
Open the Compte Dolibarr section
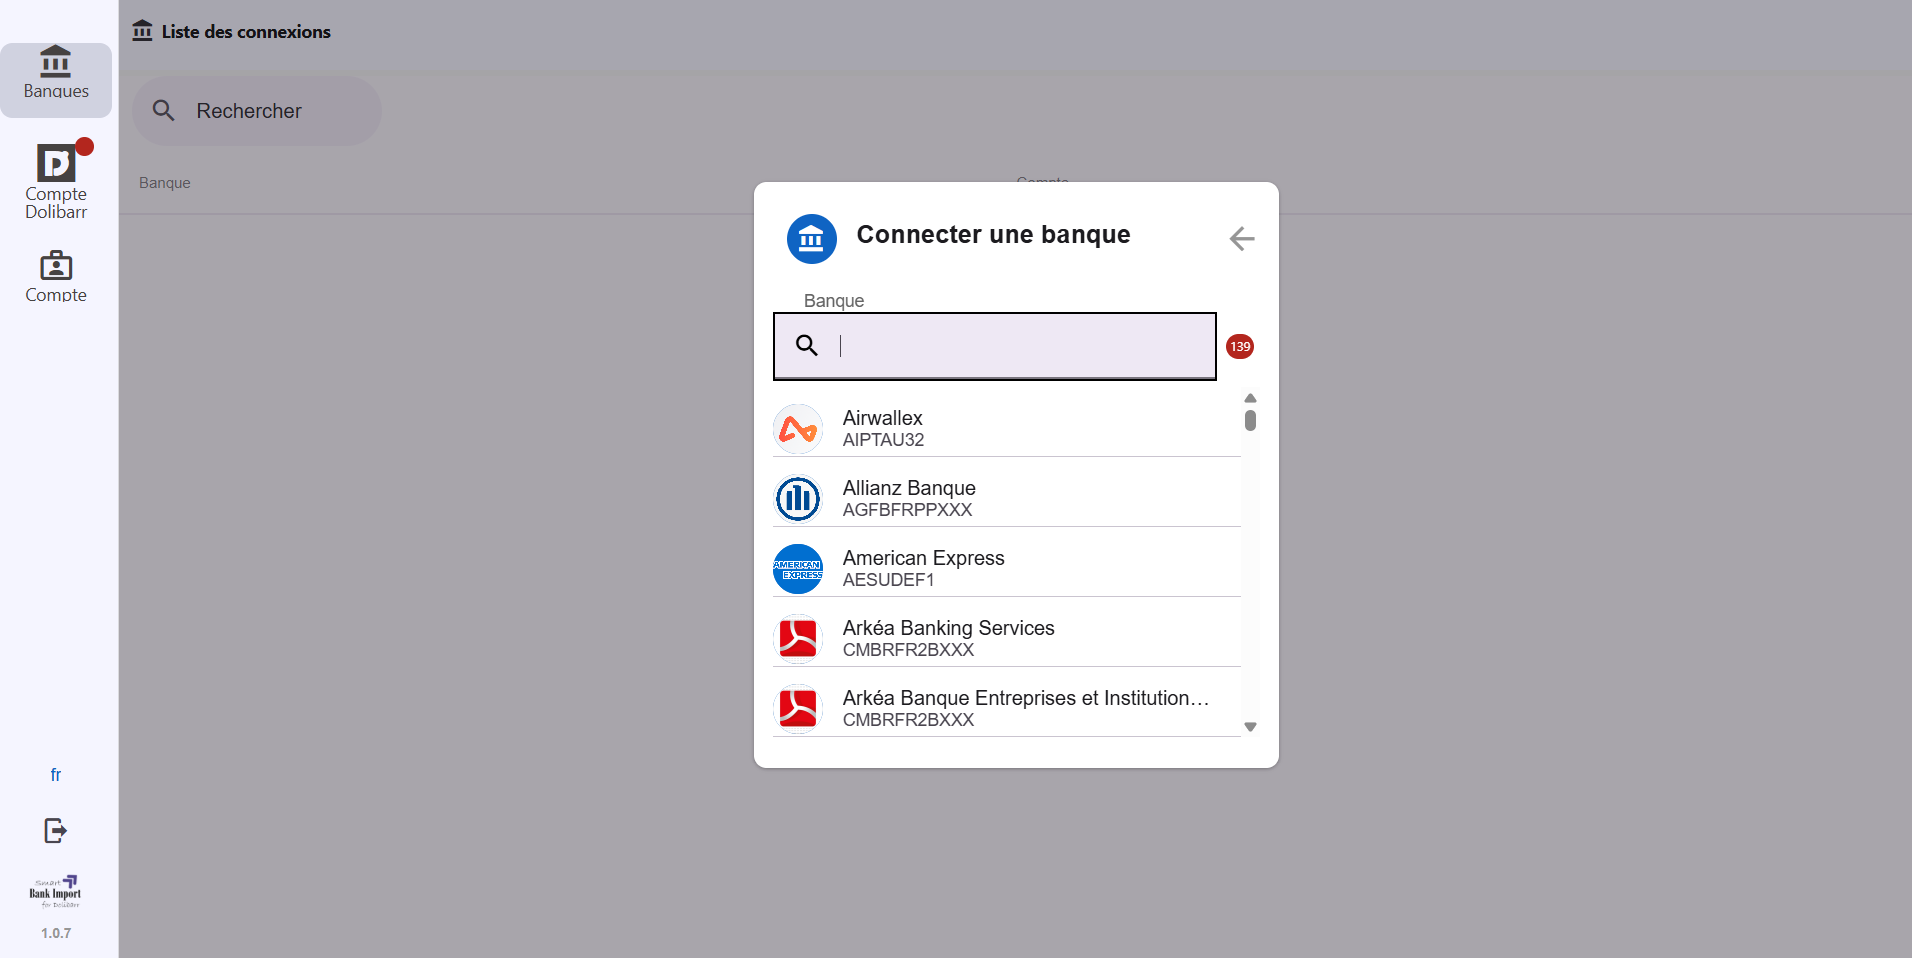[x=56, y=180]
